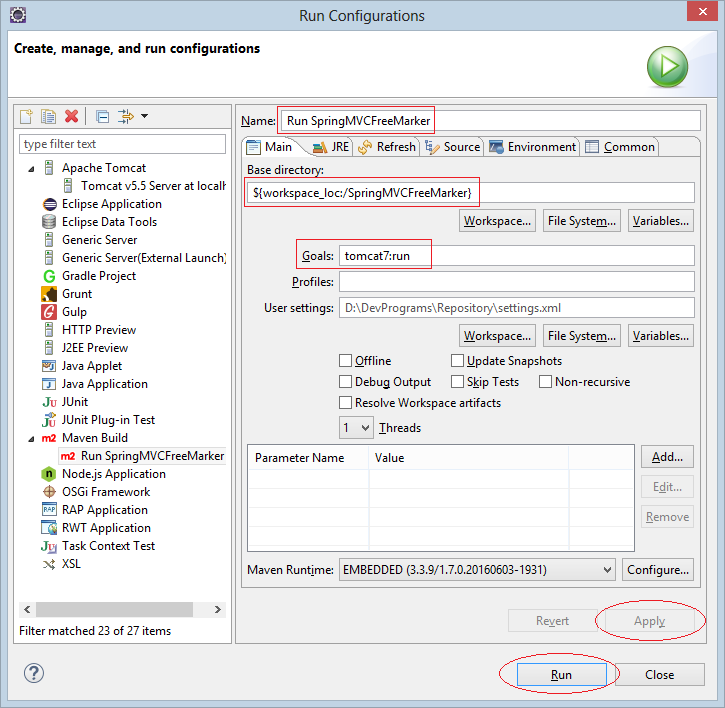
Task: Toggle the Skip Tests checkbox
Action: pyautogui.click(x=457, y=382)
